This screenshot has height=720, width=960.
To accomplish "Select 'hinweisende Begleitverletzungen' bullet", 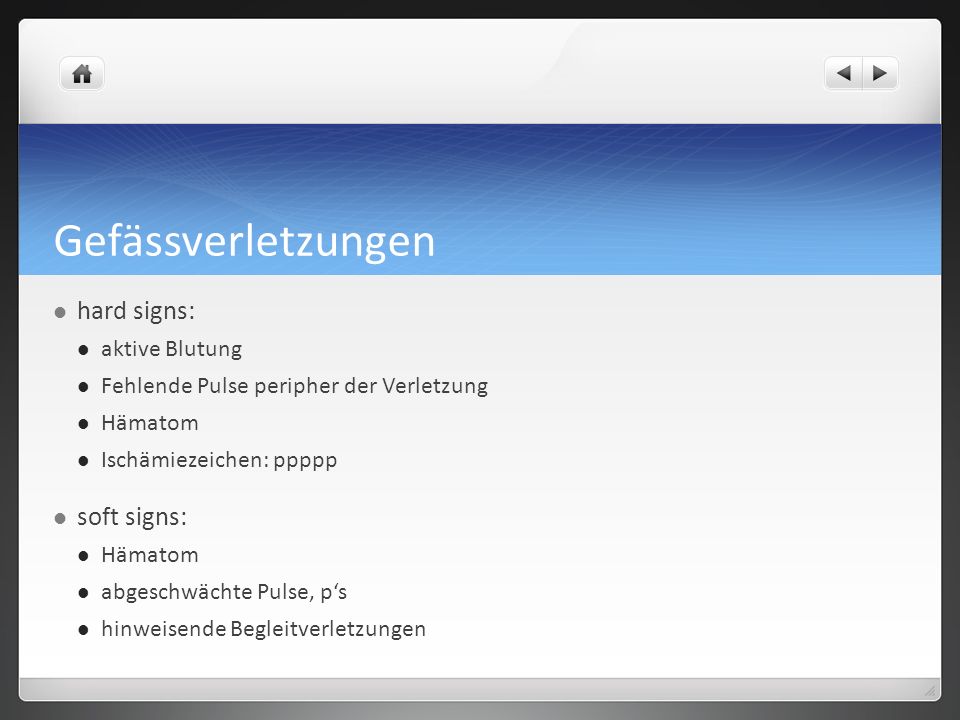I will tap(263, 629).
